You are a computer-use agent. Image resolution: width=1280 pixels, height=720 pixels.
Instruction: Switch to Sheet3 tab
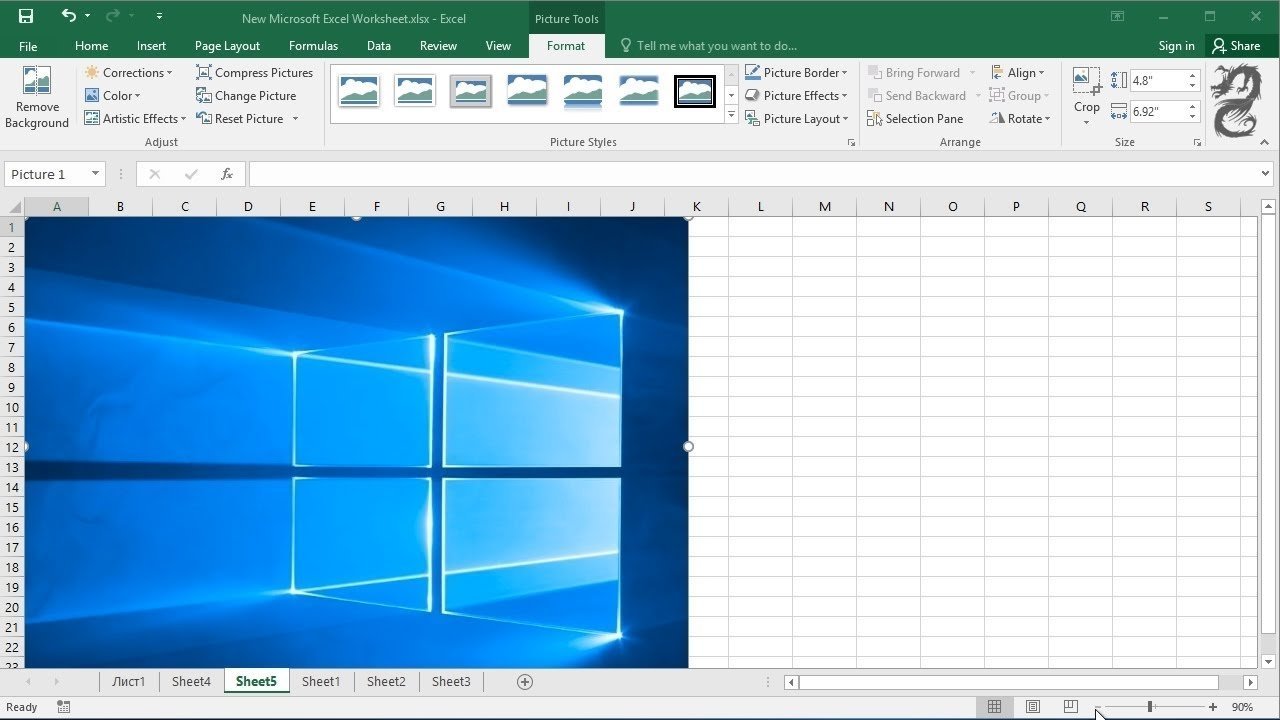(x=451, y=682)
